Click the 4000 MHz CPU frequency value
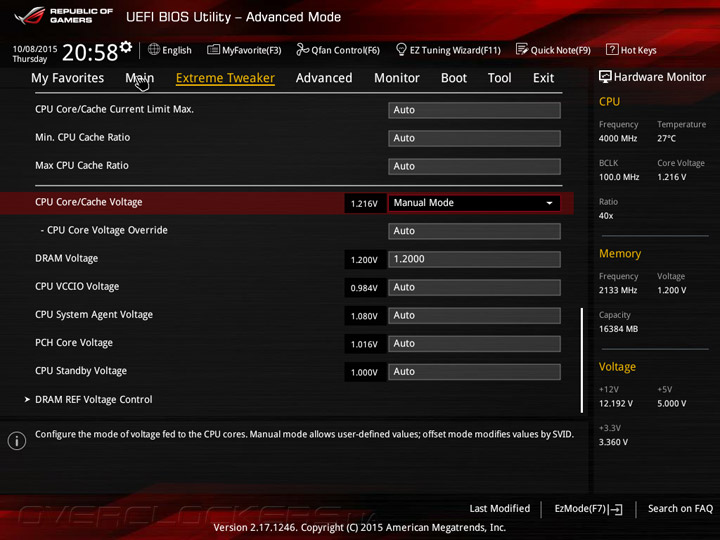 618,138
